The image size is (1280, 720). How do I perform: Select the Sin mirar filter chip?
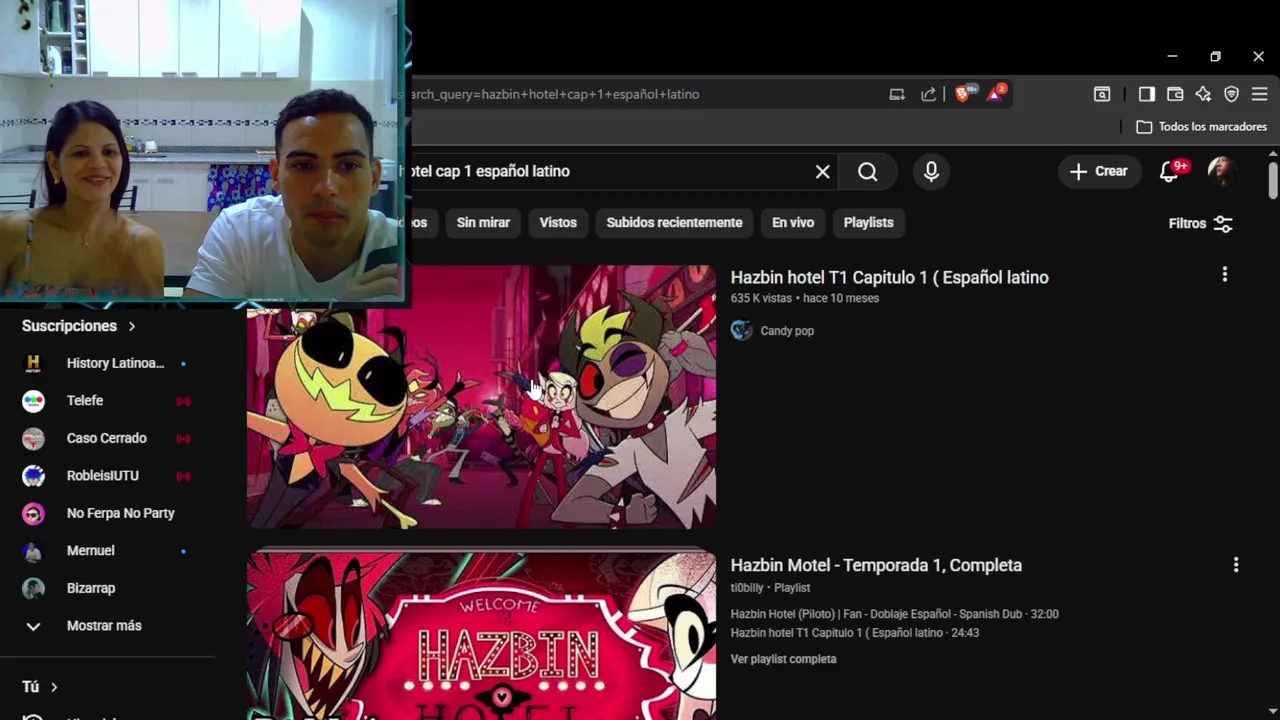coord(483,223)
